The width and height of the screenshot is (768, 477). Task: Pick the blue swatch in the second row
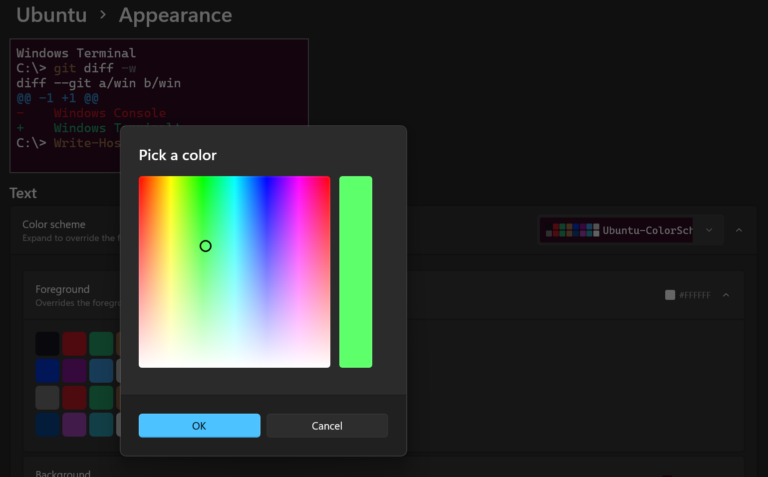tap(47, 371)
